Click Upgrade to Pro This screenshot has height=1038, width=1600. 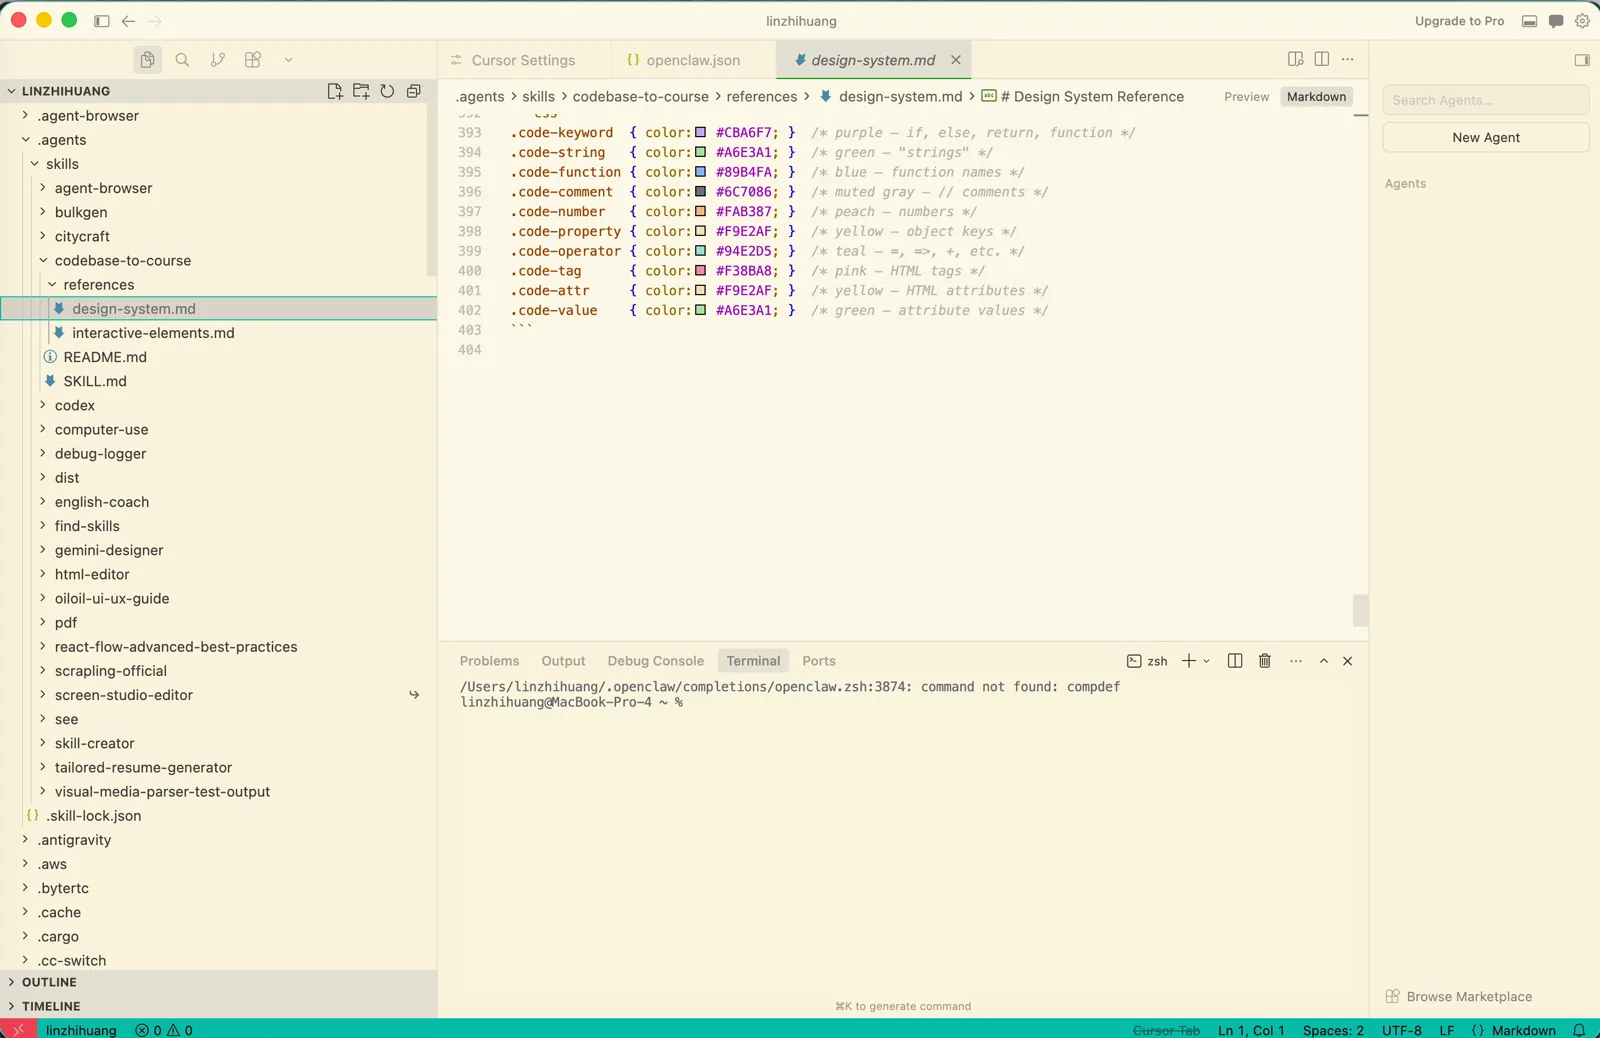pyautogui.click(x=1459, y=21)
